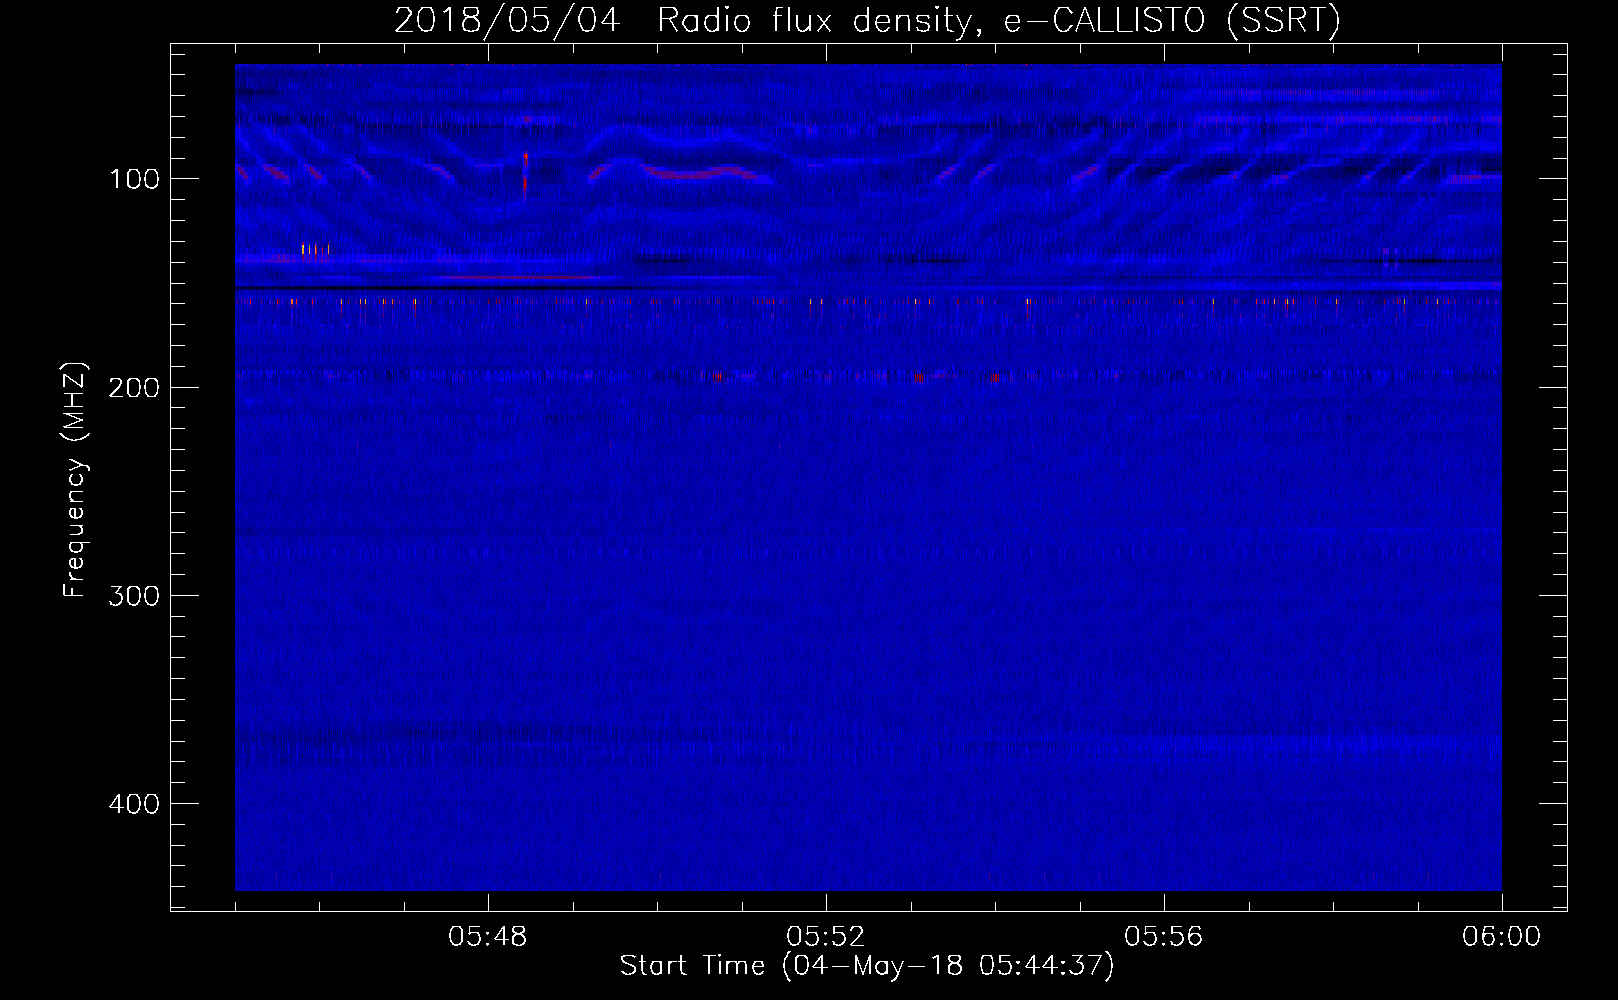Click the 300 frequency tick label
Screen dimensions: 1618x1000
(x=134, y=596)
